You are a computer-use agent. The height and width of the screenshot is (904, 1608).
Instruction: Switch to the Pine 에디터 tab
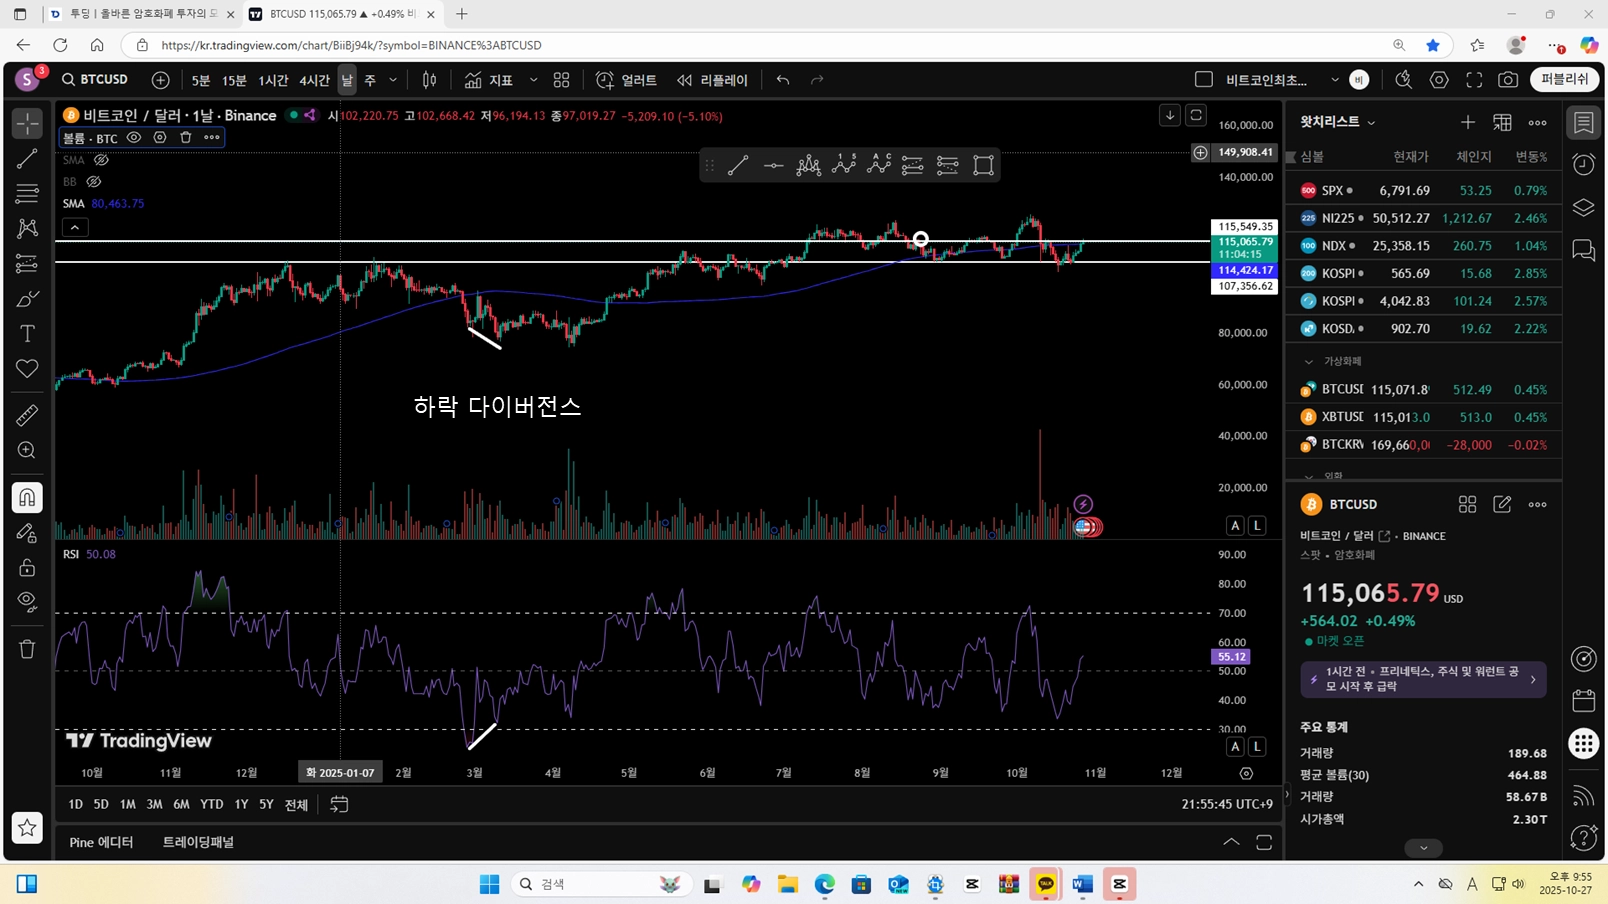101,842
